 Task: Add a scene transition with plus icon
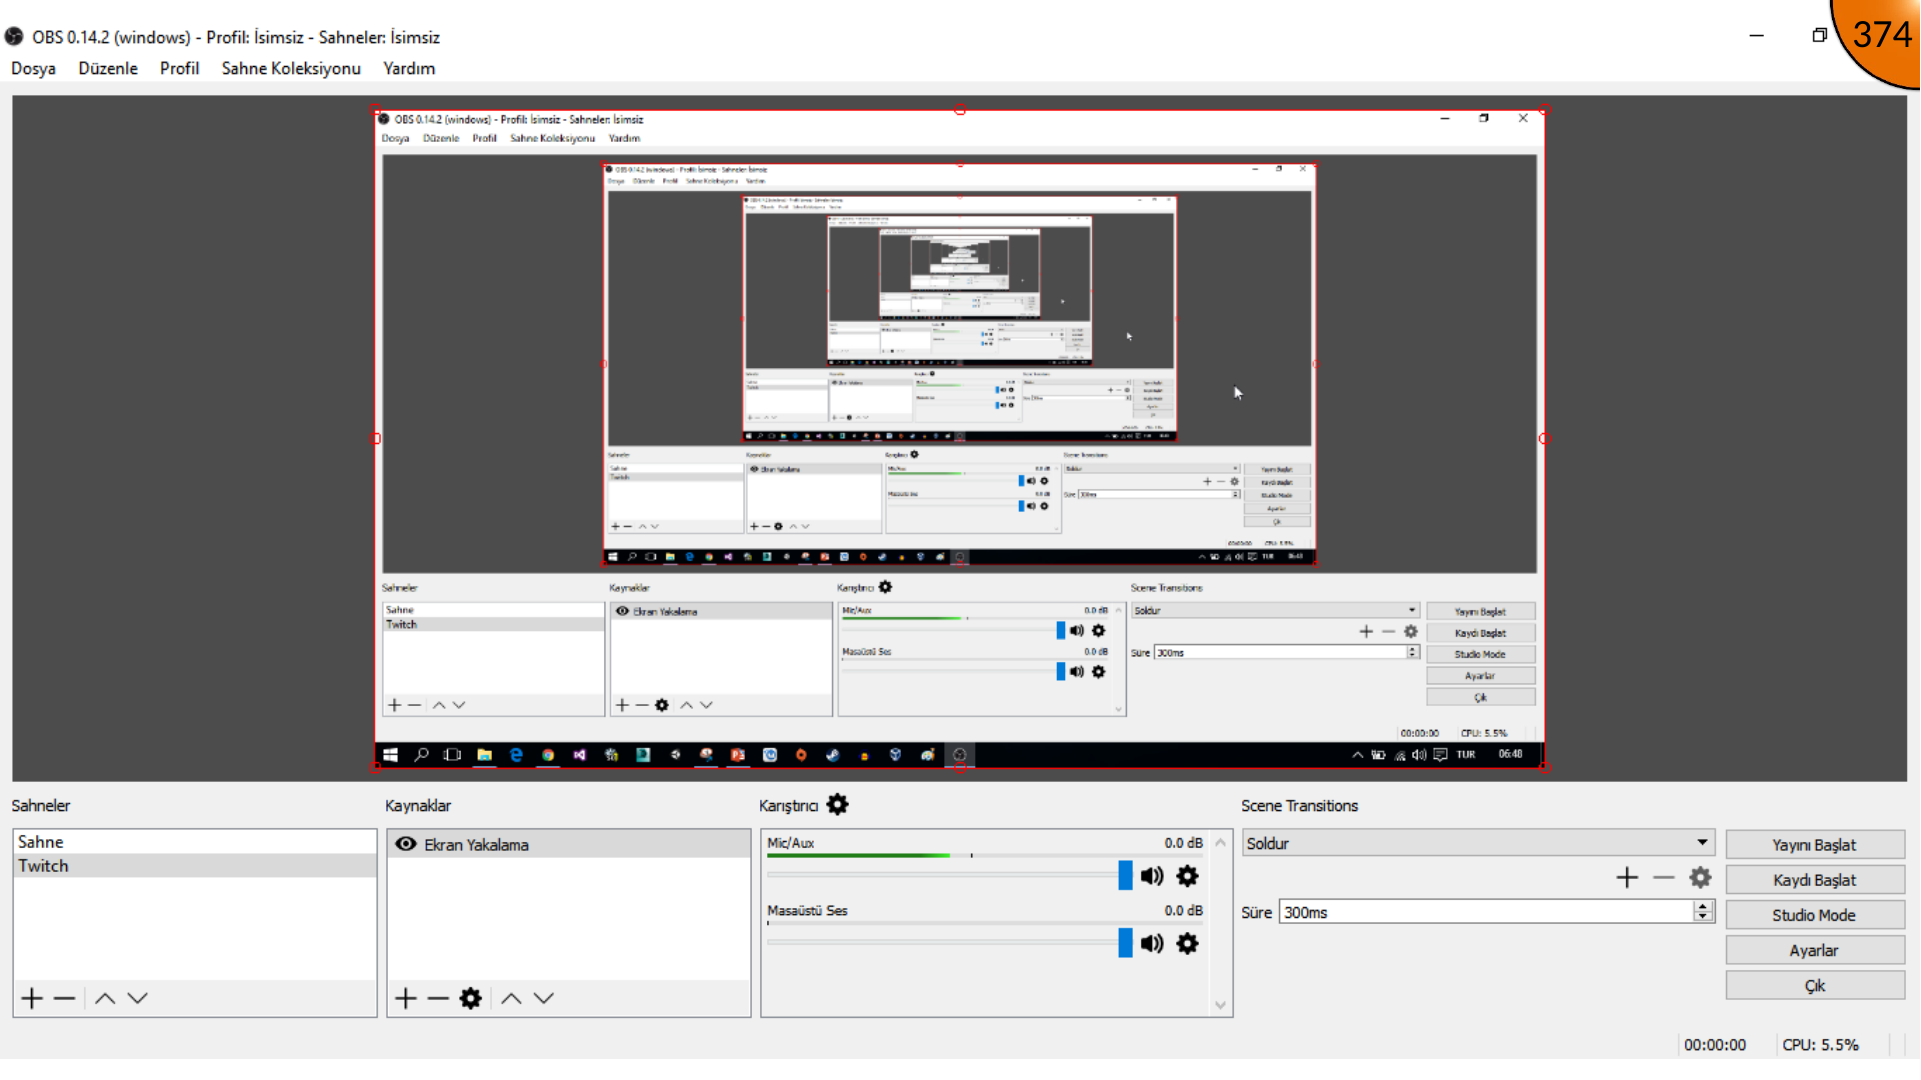click(1627, 878)
